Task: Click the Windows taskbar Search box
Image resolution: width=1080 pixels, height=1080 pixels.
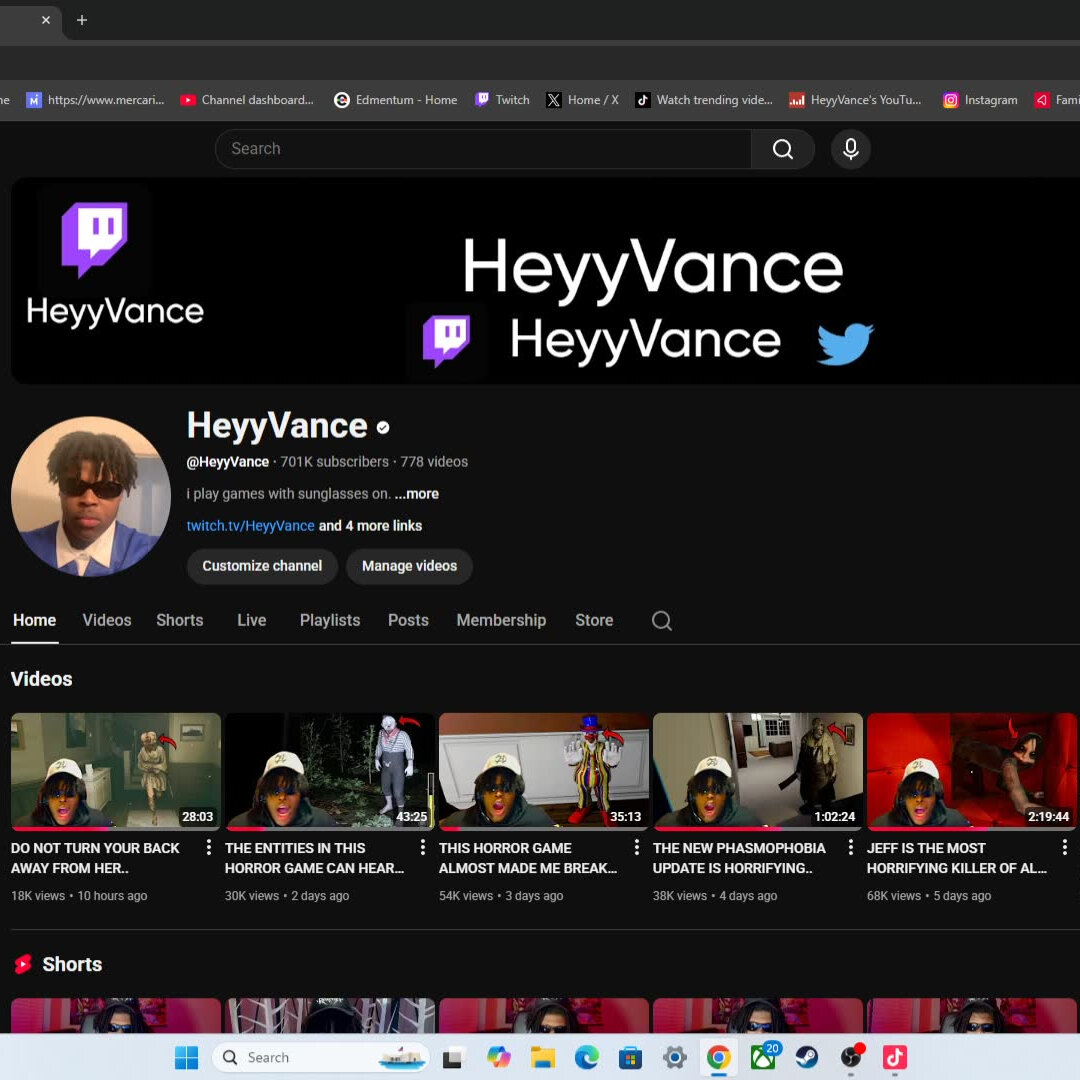Action: coord(321,1057)
